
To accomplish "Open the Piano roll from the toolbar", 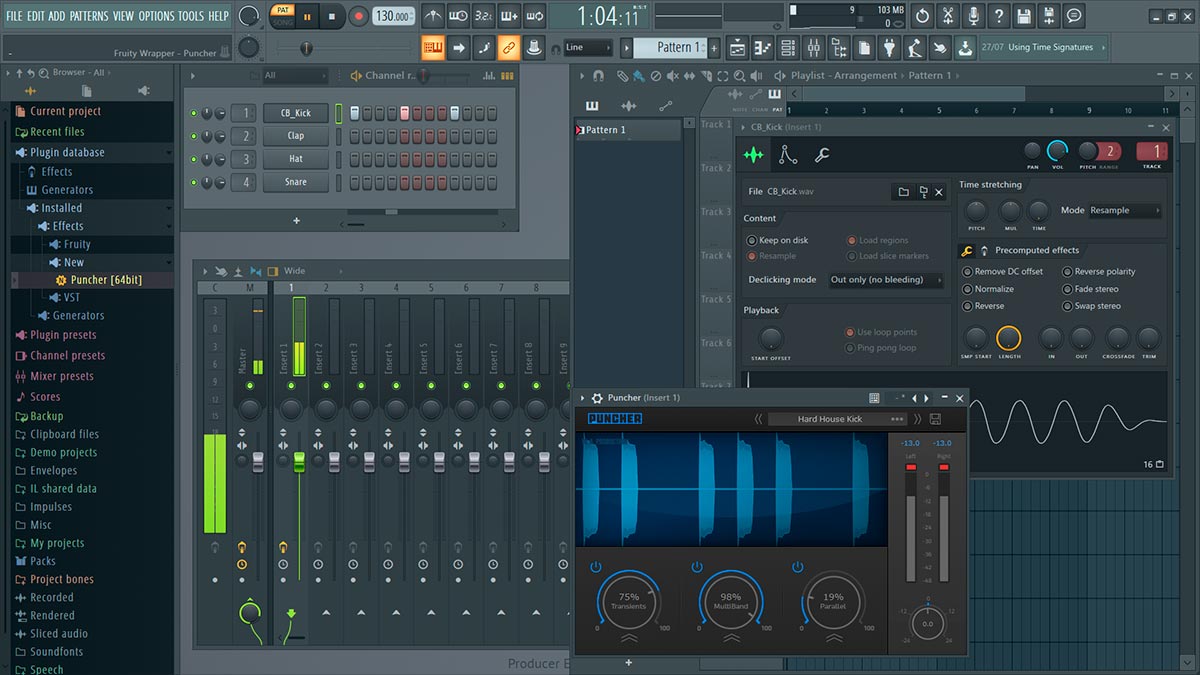I will (763, 47).
